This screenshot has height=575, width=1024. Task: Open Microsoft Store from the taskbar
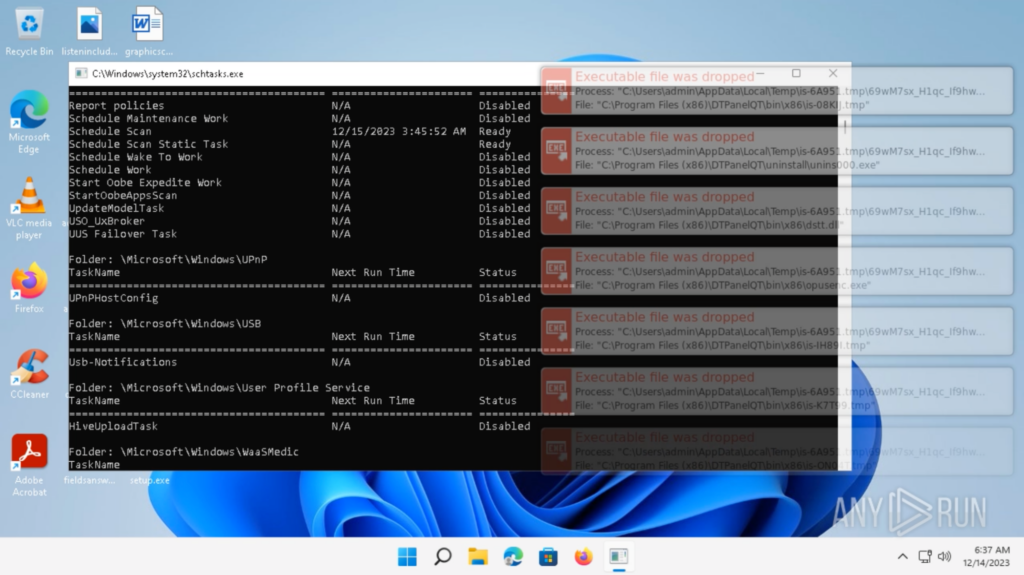[x=548, y=556]
